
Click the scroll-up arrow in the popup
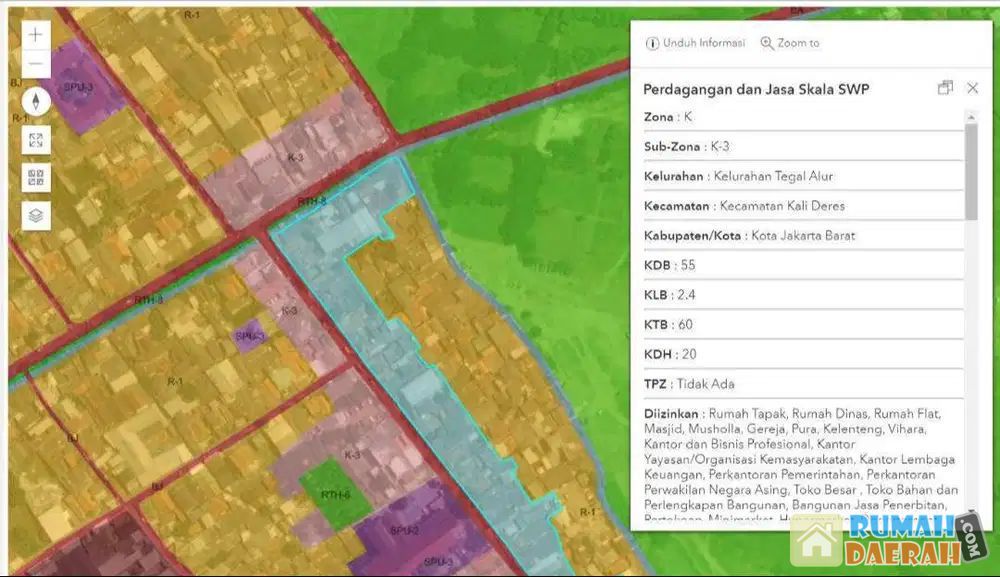[971, 117]
